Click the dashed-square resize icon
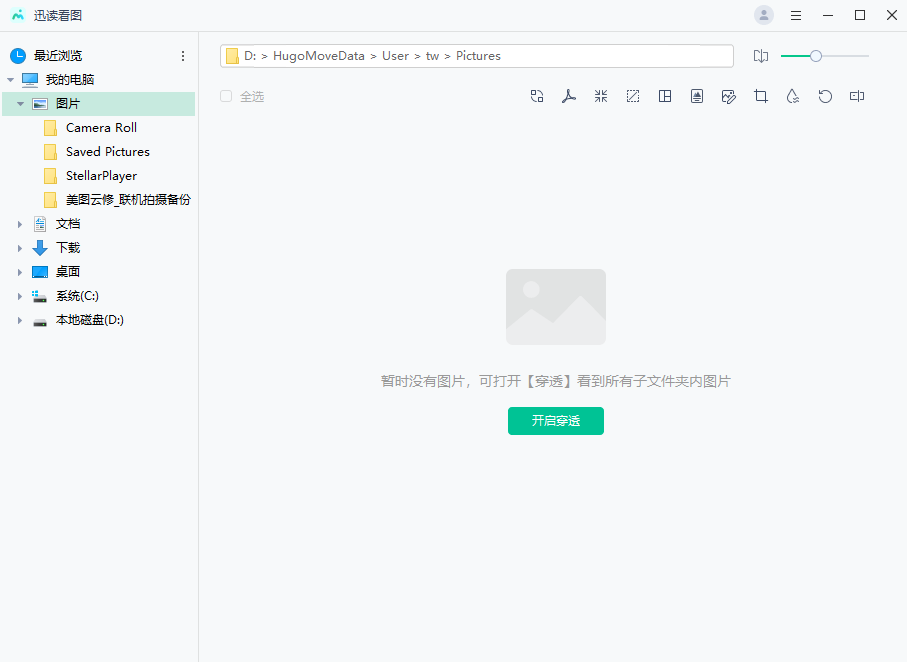Screen dimensions: 907x662 (x=633, y=96)
